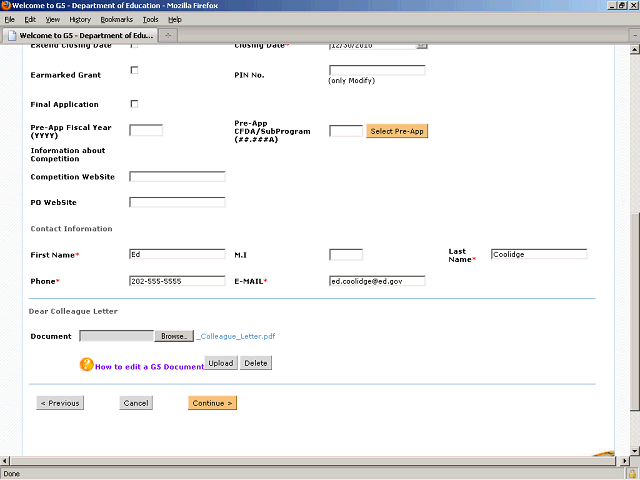Click the PO WebSite field
This screenshot has width=640, height=480.
(177, 202)
